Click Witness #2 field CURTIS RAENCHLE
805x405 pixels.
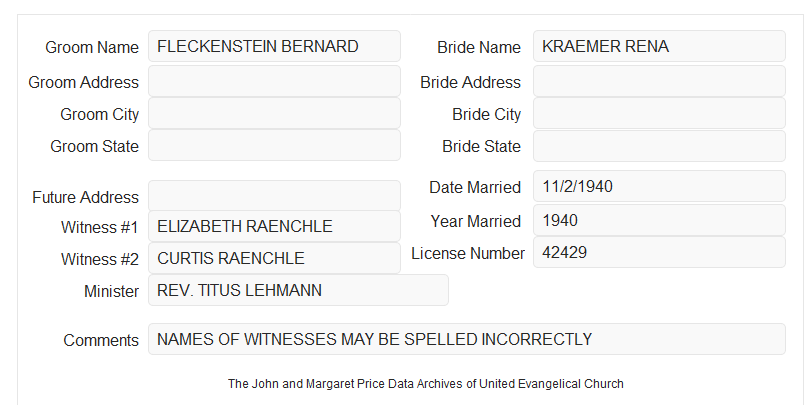point(274,258)
